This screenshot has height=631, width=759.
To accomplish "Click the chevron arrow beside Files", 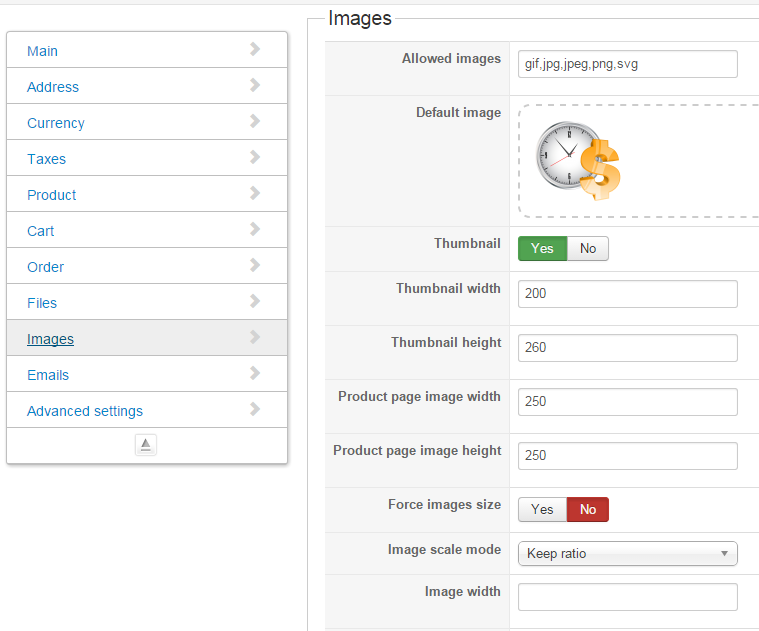I will pyautogui.click(x=255, y=301).
